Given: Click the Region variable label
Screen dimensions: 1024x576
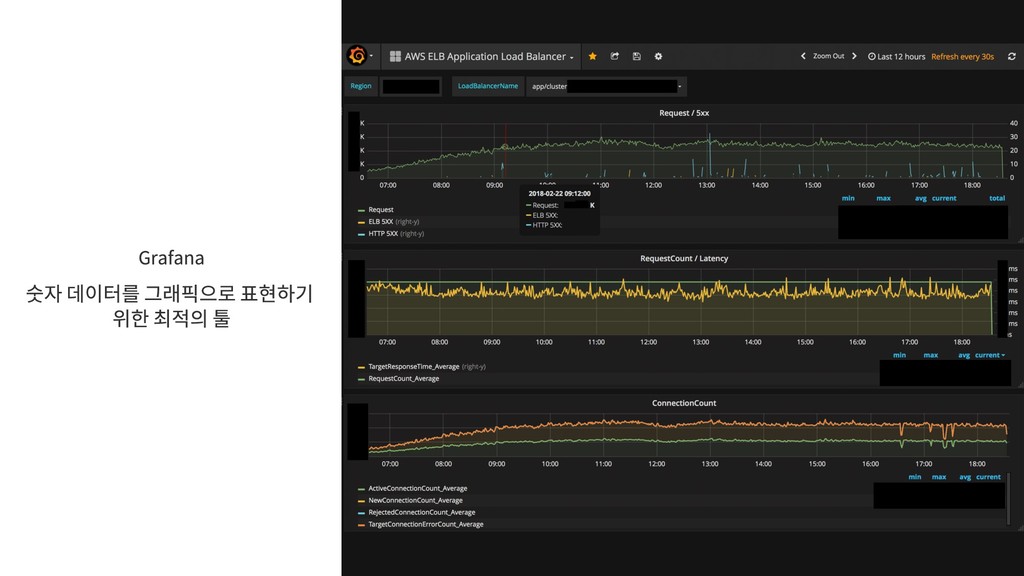Looking at the screenshot, I should click(360, 86).
